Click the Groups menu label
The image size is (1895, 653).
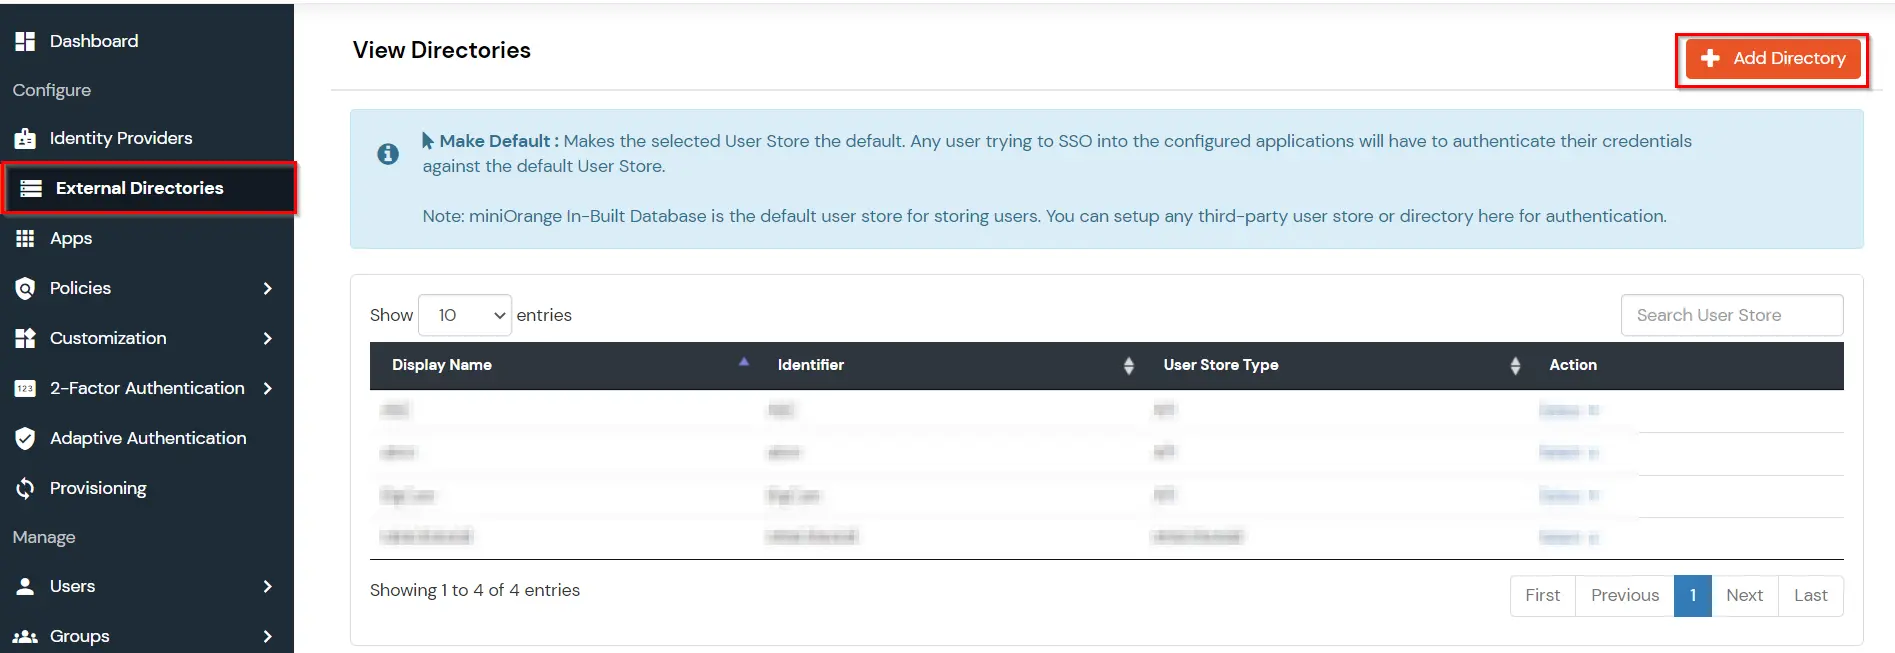point(80,636)
